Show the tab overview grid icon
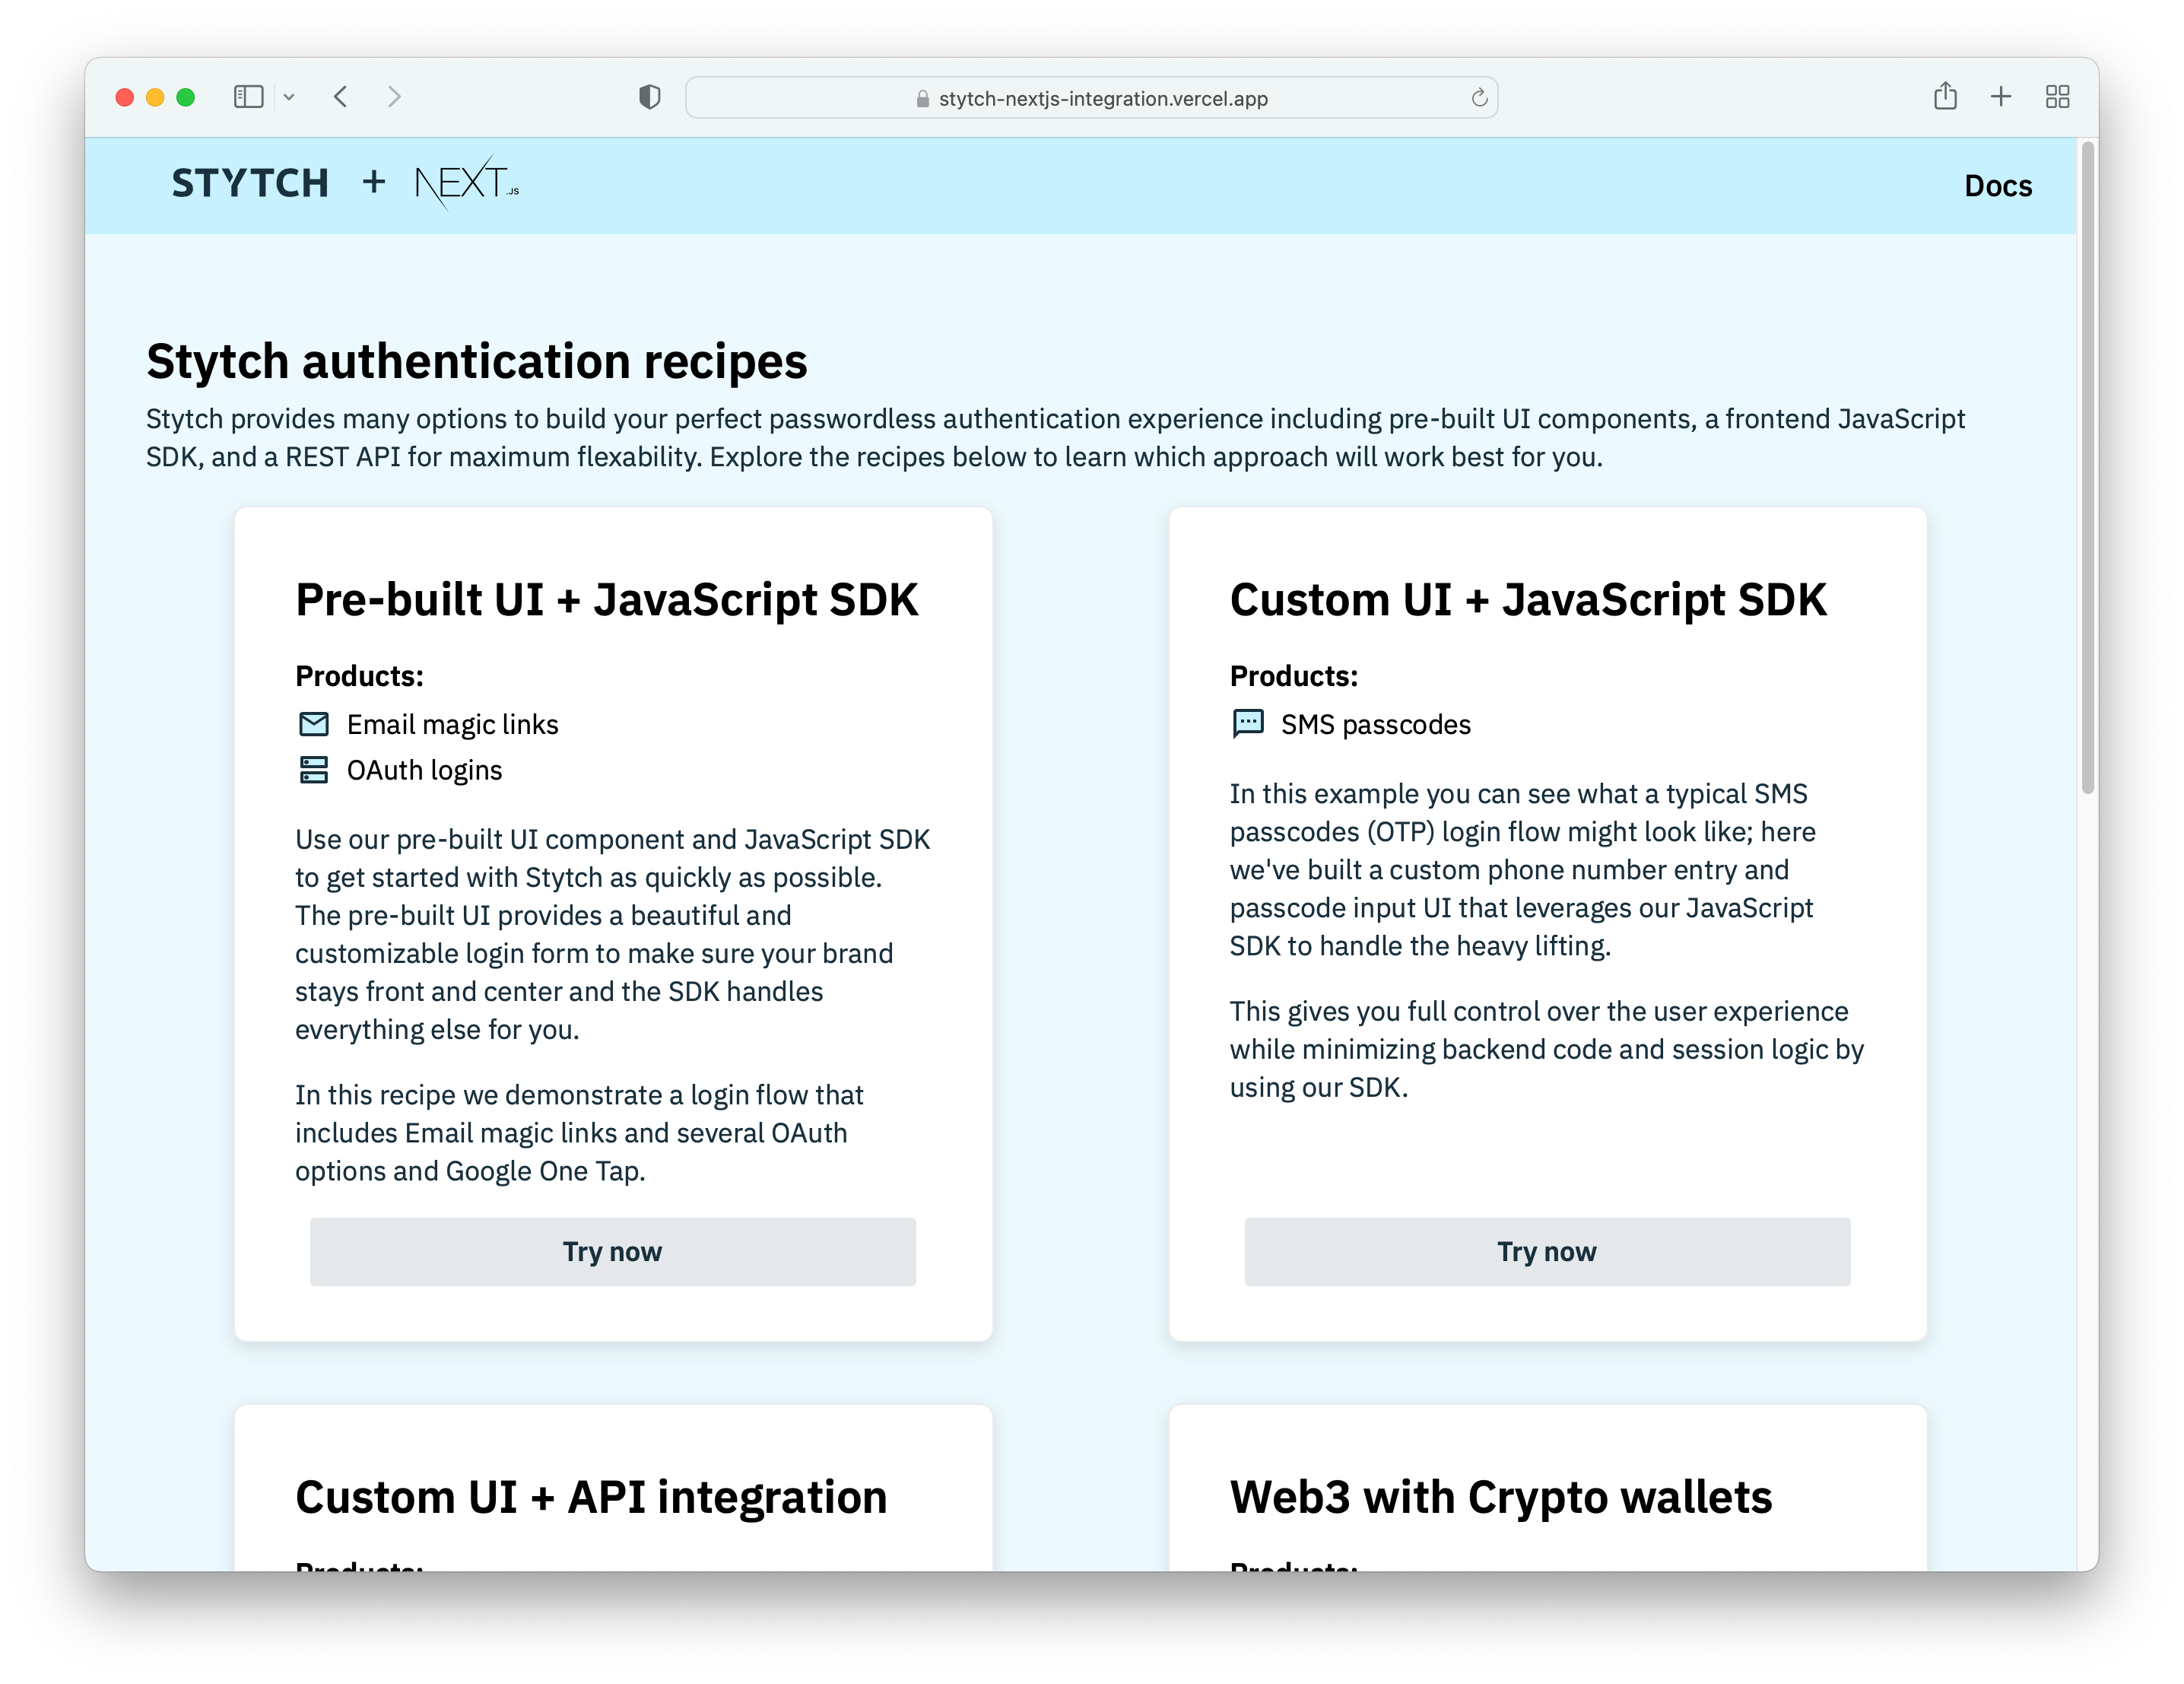This screenshot has width=2184, height=1684. click(x=2057, y=97)
